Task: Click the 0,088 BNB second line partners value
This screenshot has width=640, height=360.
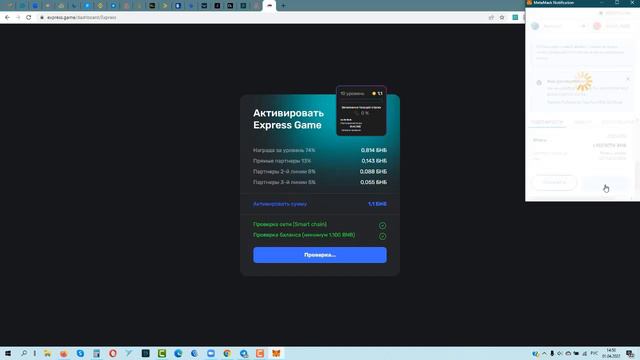Action: pos(373,171)
